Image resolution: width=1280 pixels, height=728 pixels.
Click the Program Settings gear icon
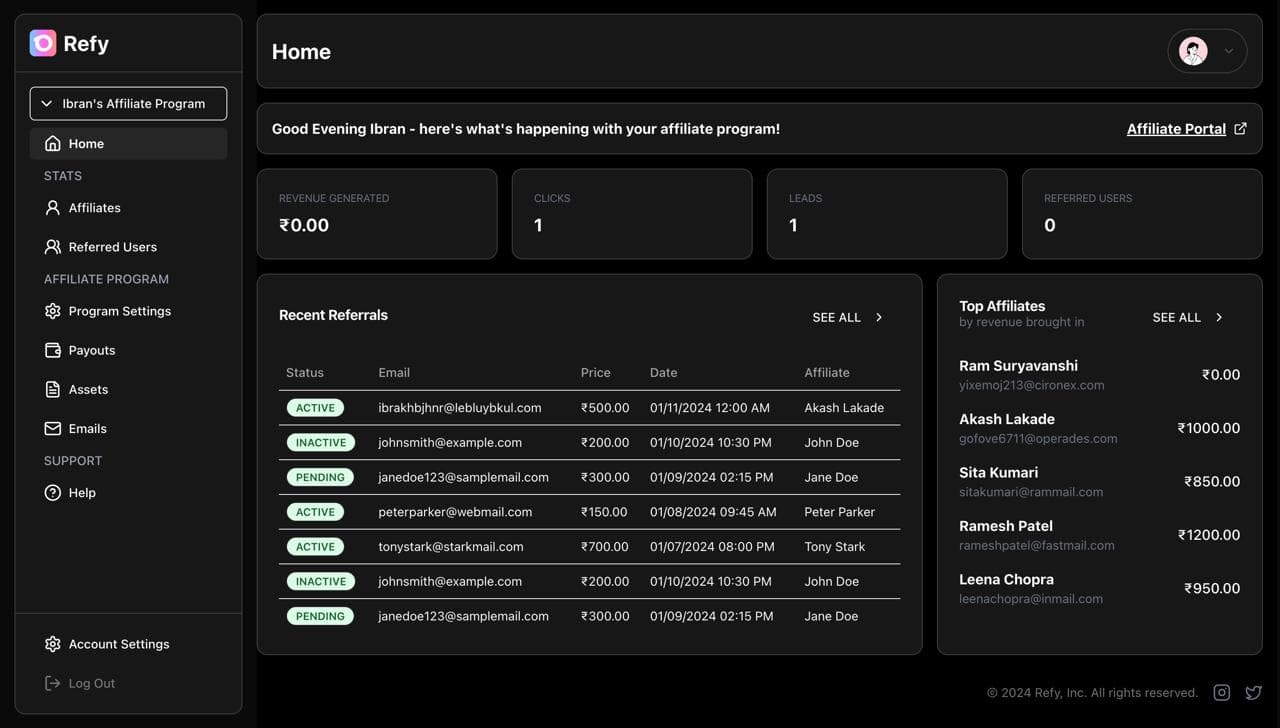pos(53,311)
